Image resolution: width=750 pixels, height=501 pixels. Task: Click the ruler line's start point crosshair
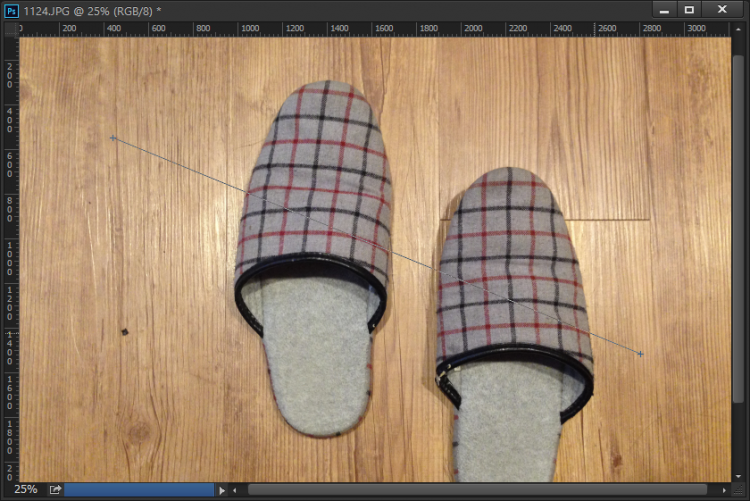click(x=113, y=138)
